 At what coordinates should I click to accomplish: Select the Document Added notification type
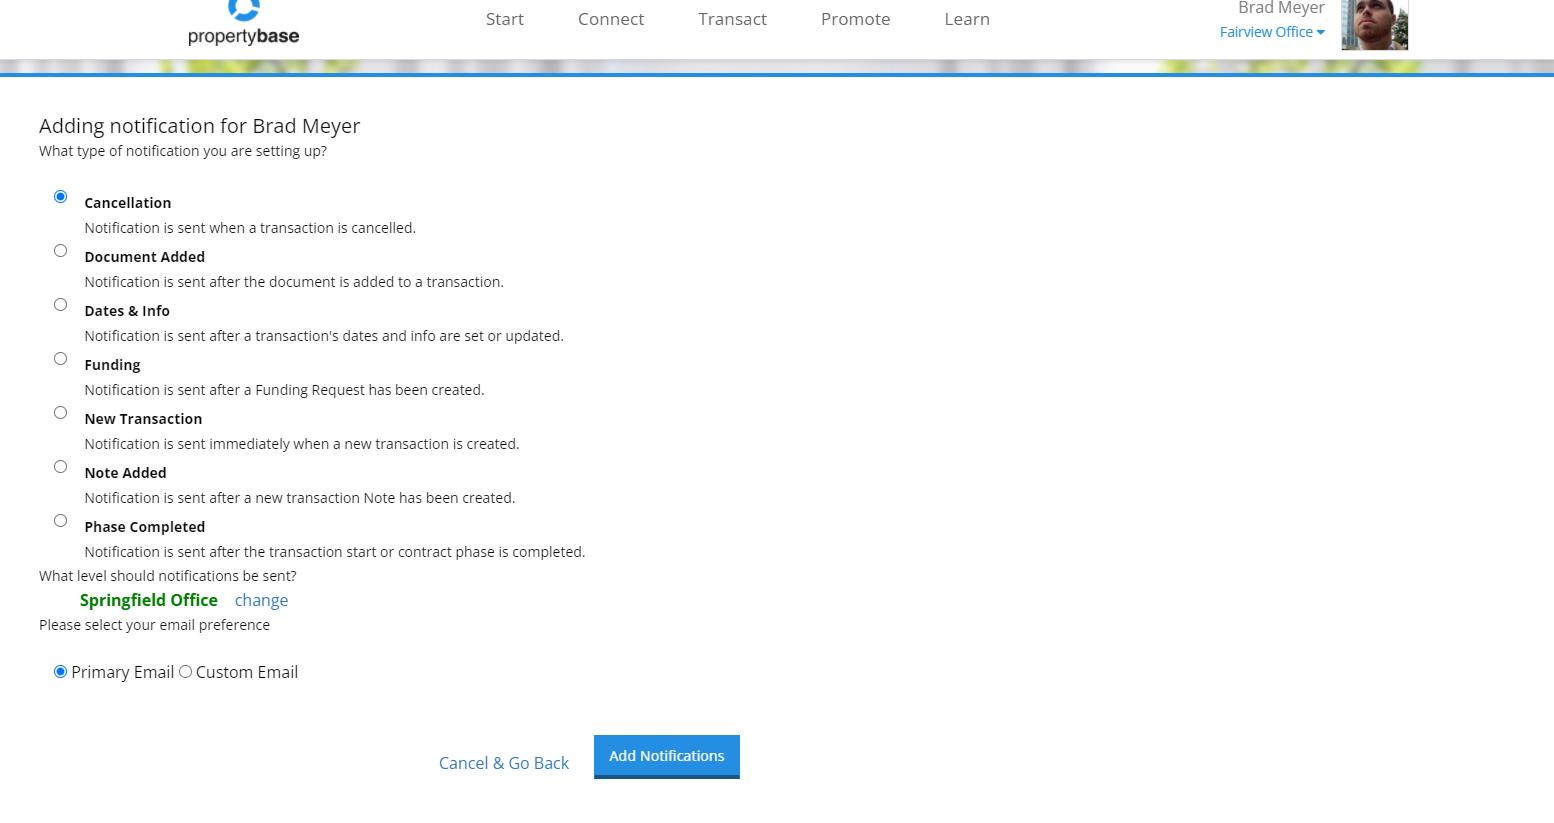60,250
